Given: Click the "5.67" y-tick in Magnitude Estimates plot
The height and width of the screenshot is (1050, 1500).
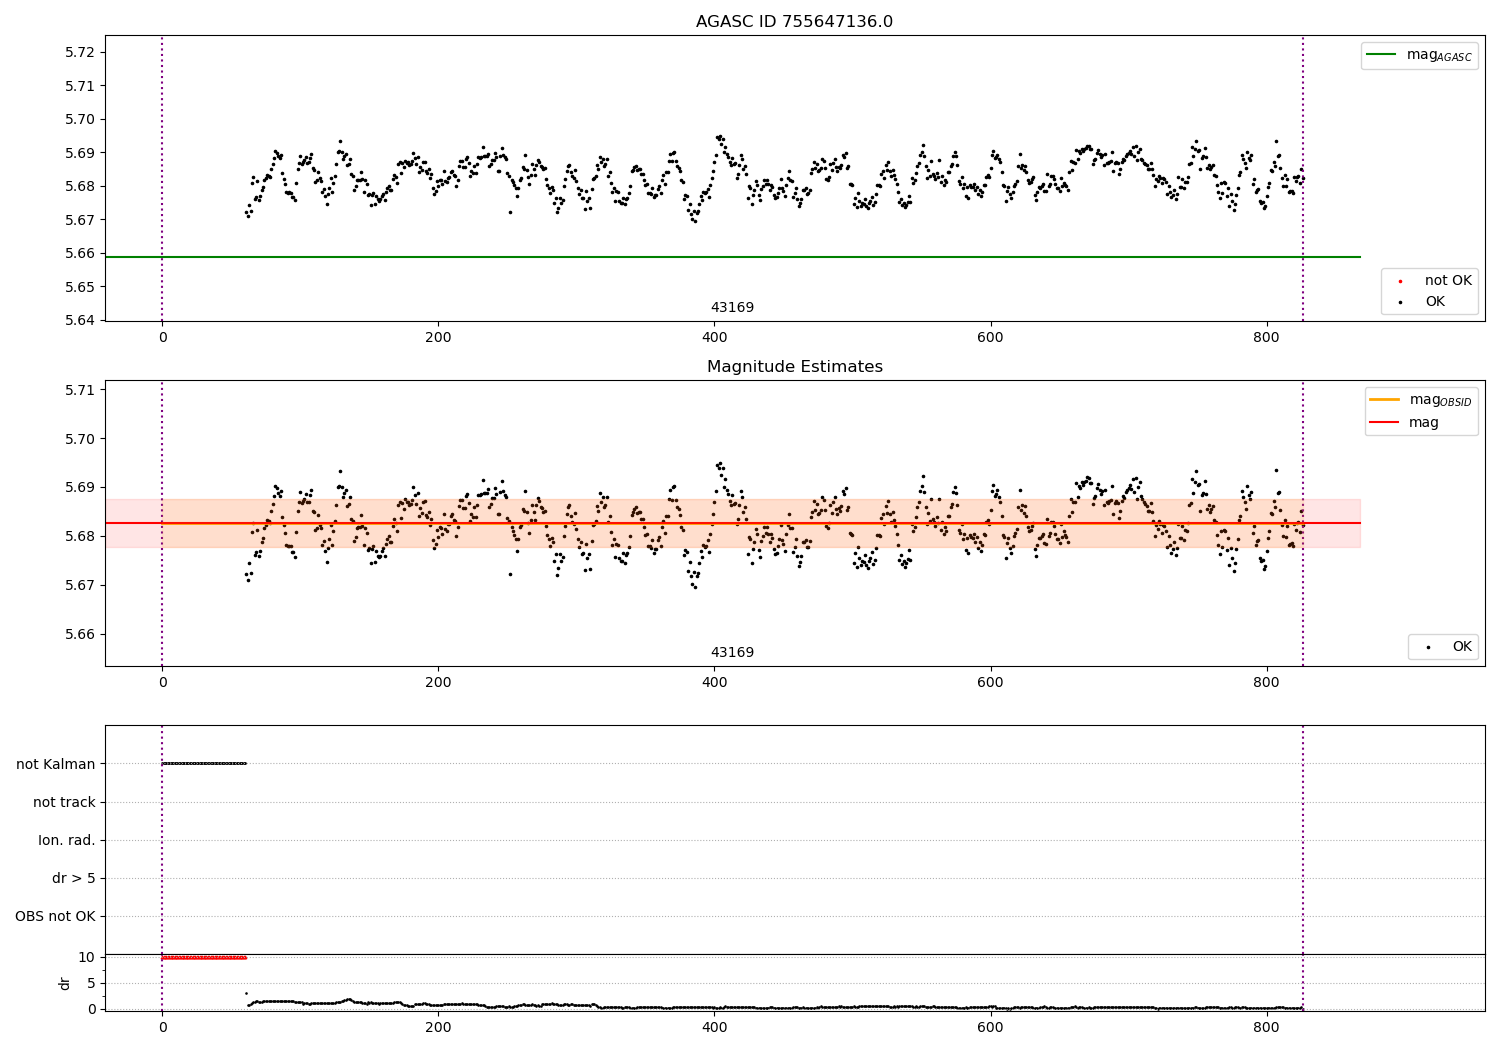Looking at the screenshot, I should point(79,585).
